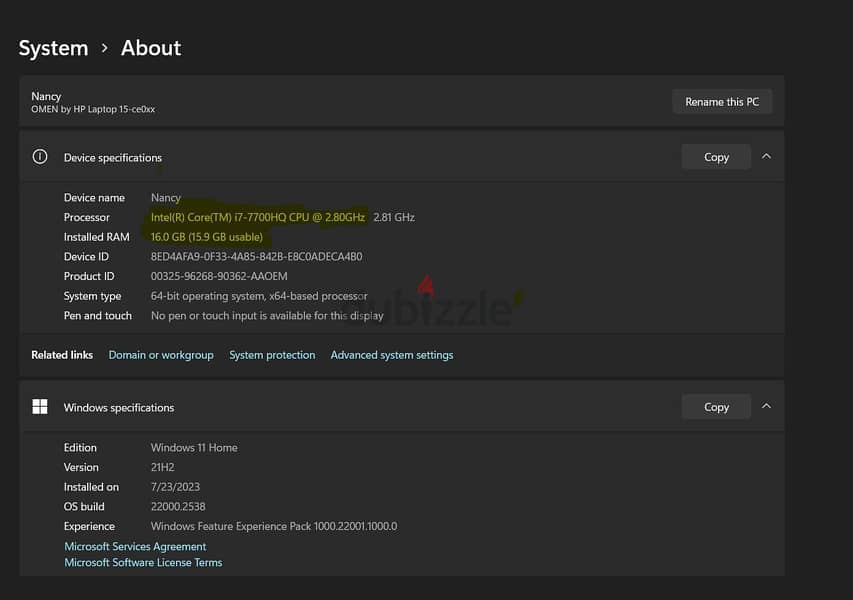Click the Windows logo icon beside Windows specifications
This screenshot has height=600, width=853.
tap(40, 406)
